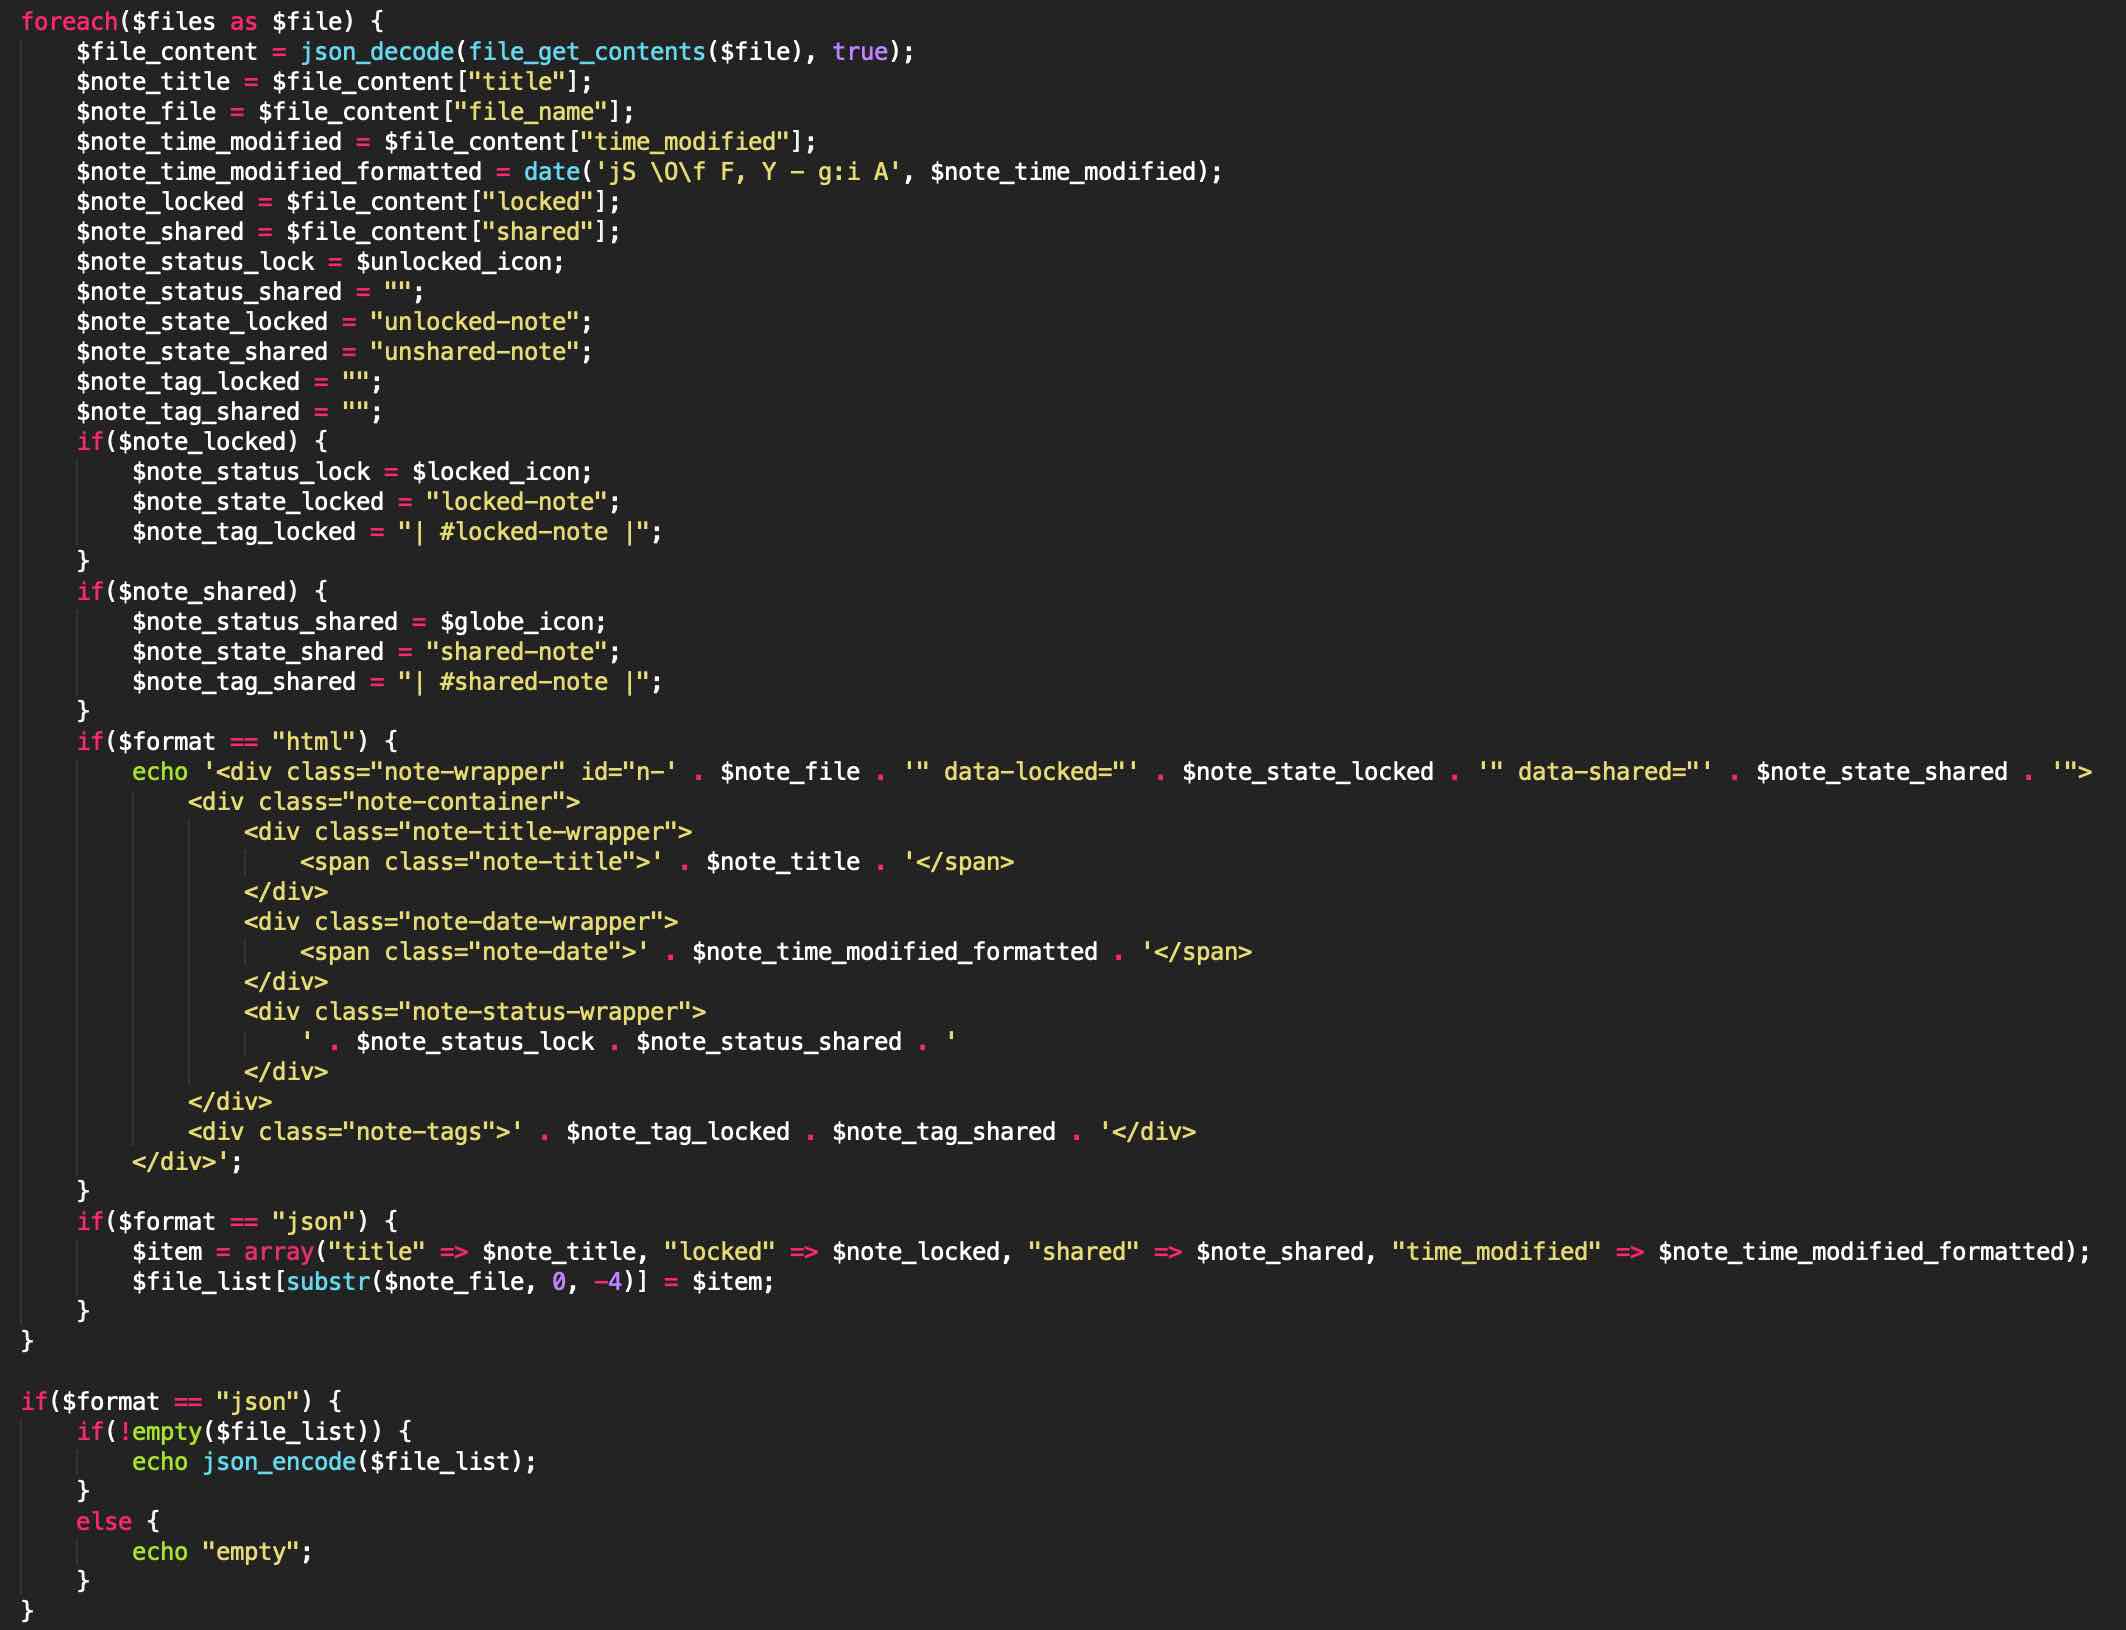Click the "| #locked-note |" string
The width and height of the screenshot is (2126, 1630).
pyautogui.click(x=524, y=531)
